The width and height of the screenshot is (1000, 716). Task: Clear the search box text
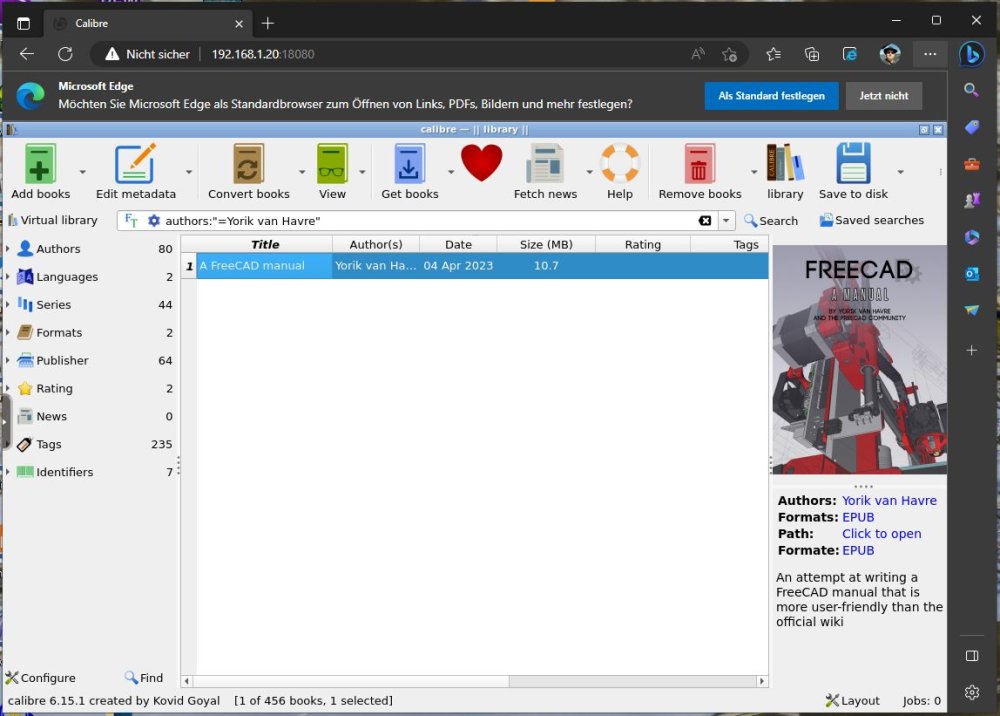pyautogui.click(x=705, y=221)
